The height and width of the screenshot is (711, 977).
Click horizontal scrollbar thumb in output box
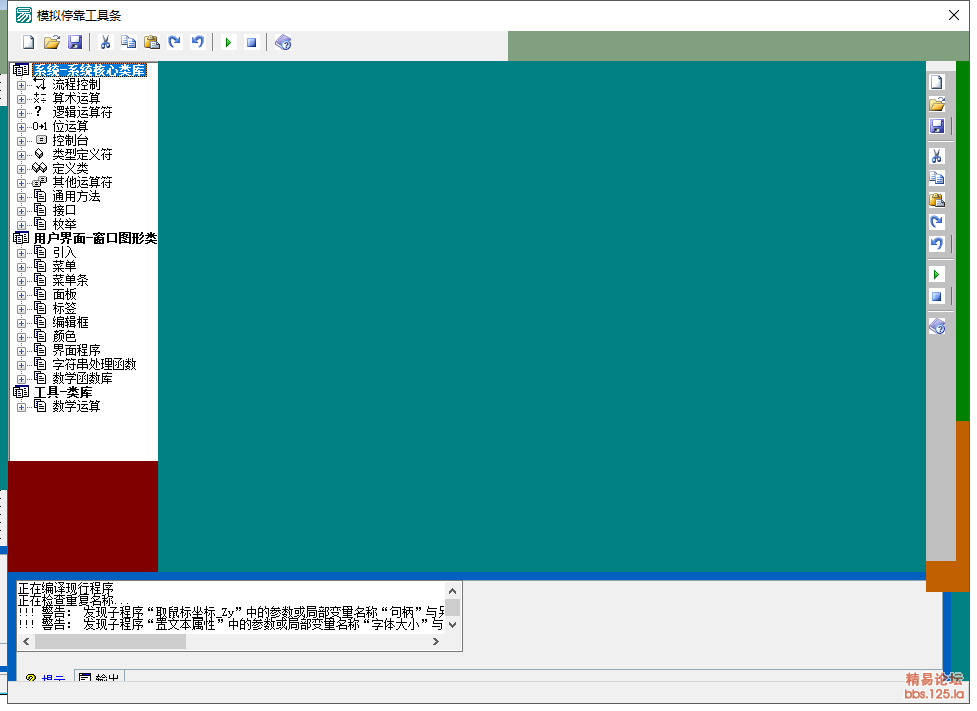(x=110, y=641)
